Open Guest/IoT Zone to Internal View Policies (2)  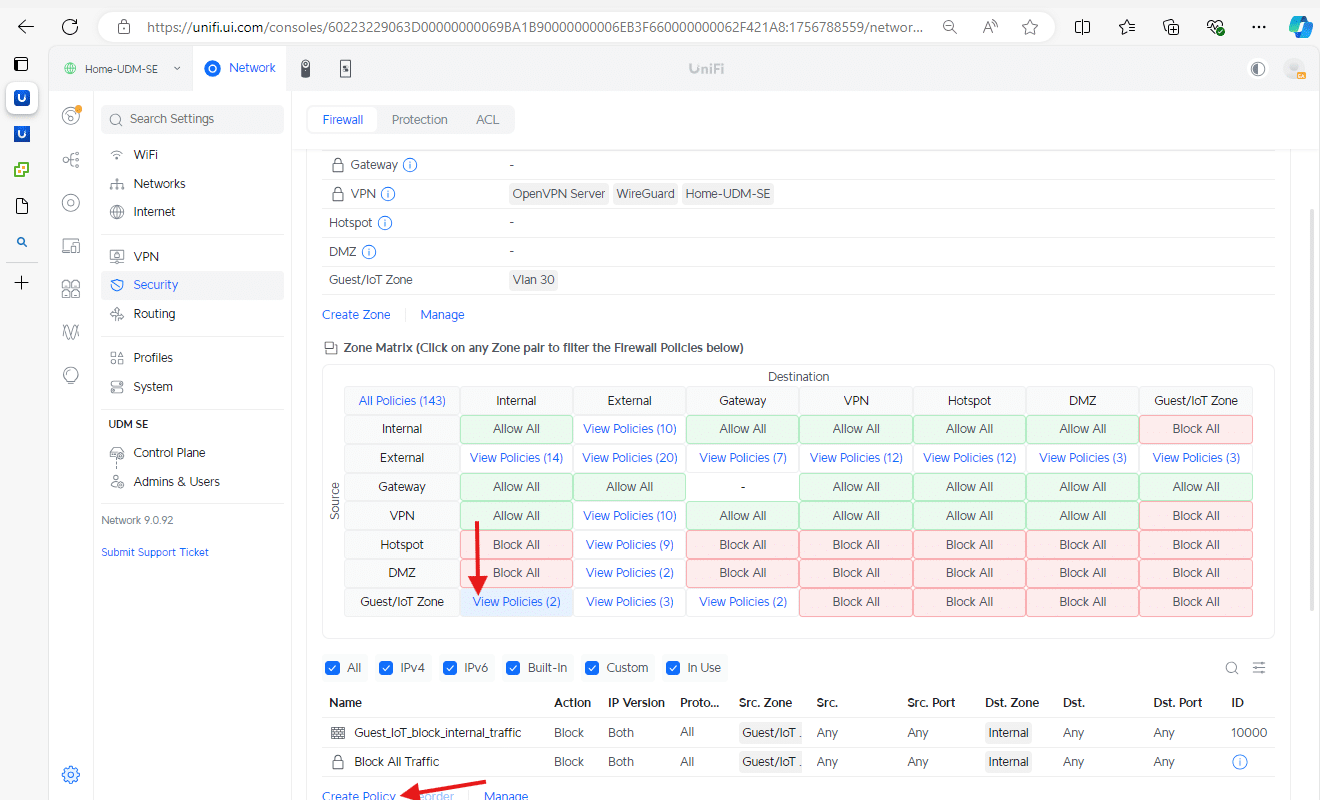516,602
